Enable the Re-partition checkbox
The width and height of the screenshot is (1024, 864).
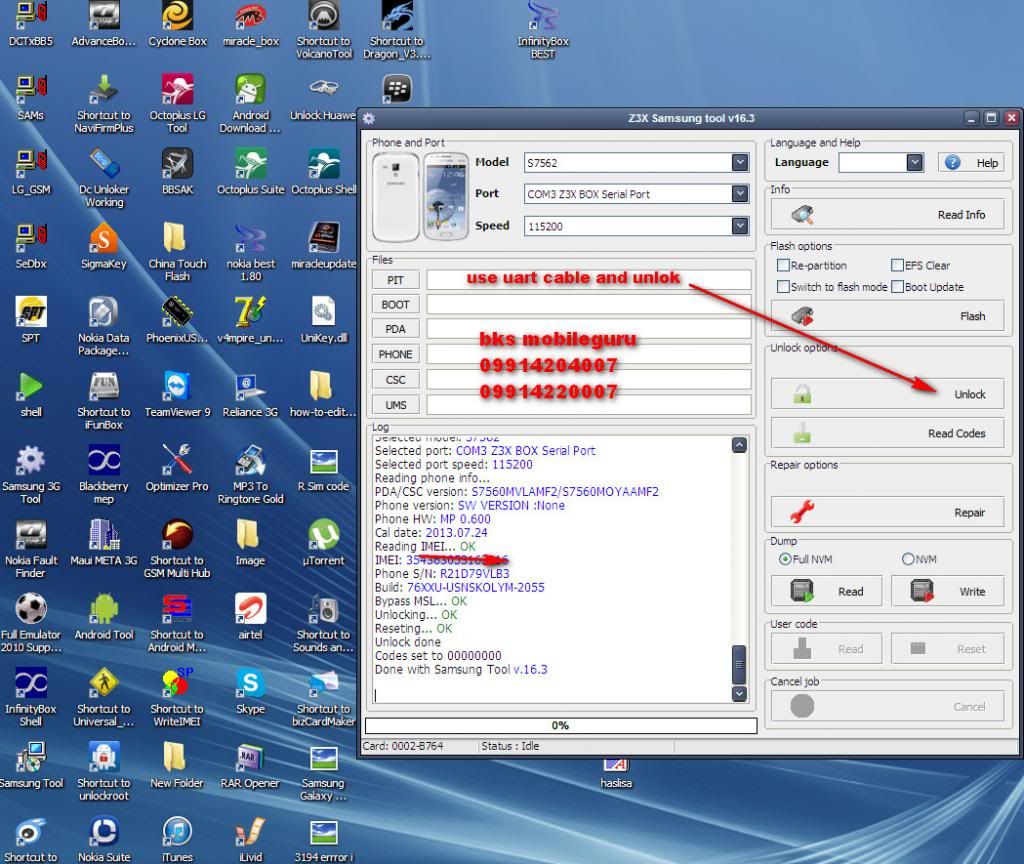(783, 265)
